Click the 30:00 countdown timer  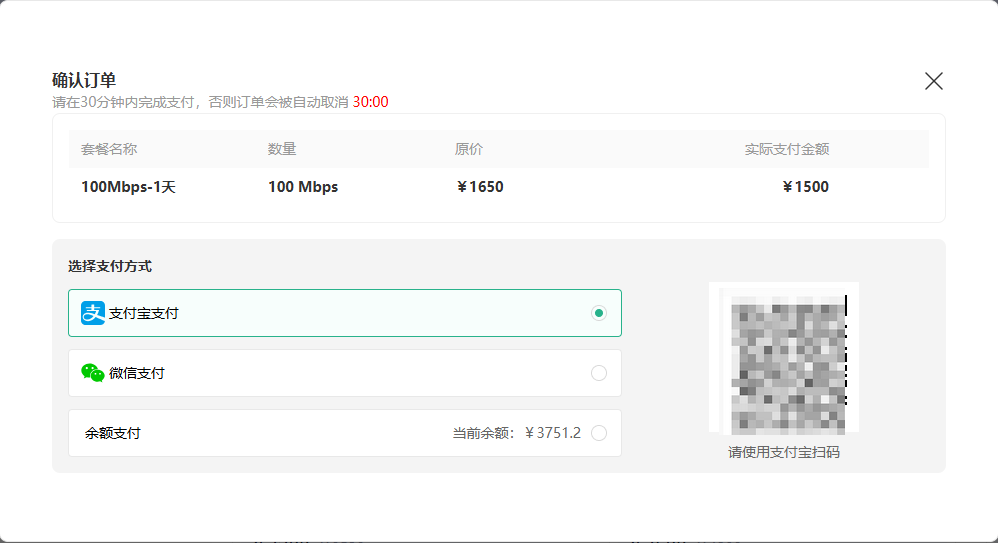tap(370, 102)
